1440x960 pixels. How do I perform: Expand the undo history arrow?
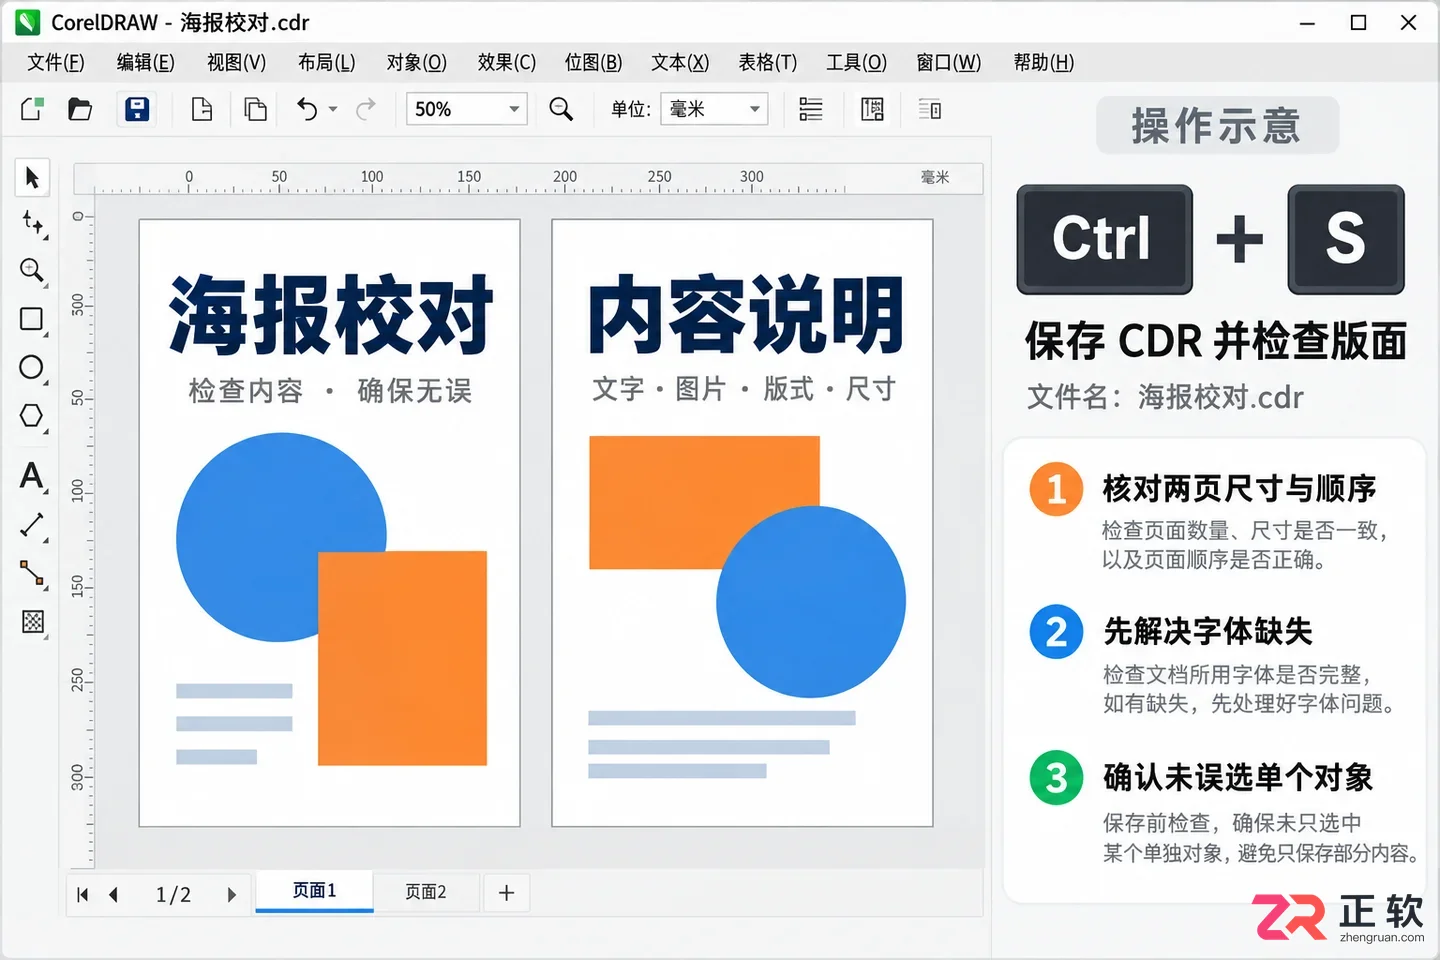click(333, 110)
